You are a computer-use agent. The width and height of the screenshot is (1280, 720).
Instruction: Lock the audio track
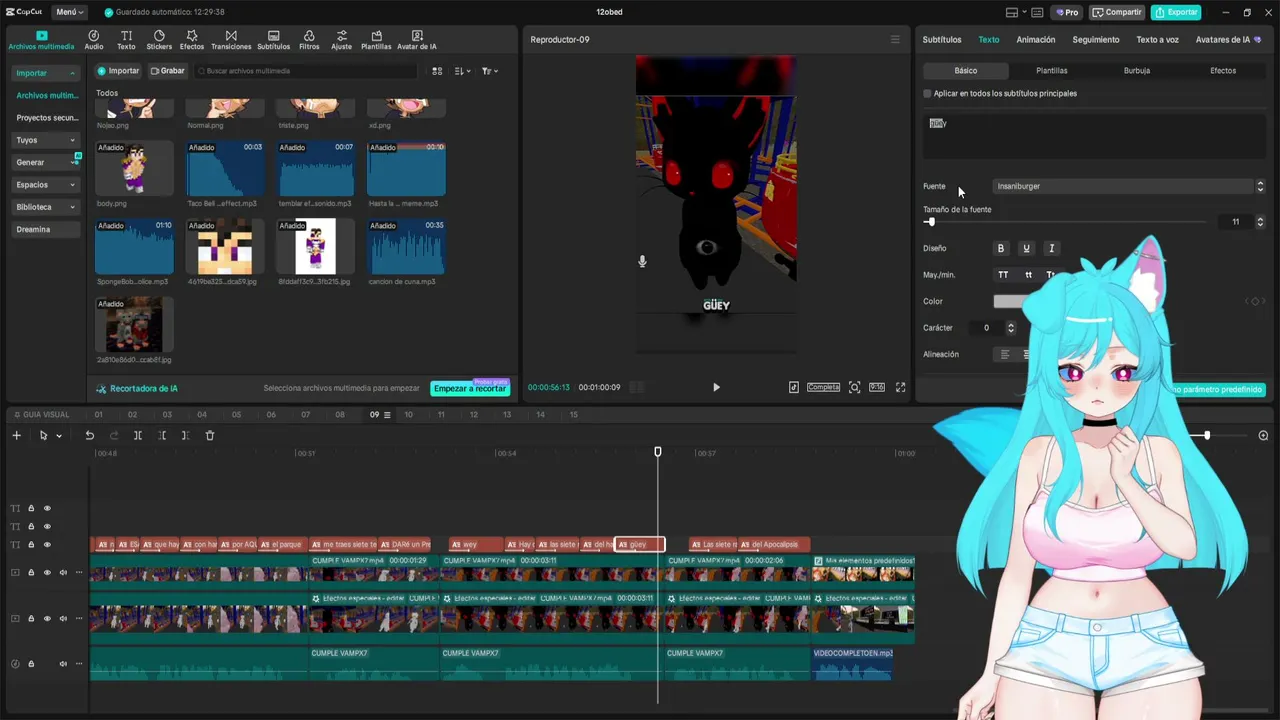click(31, 664)
